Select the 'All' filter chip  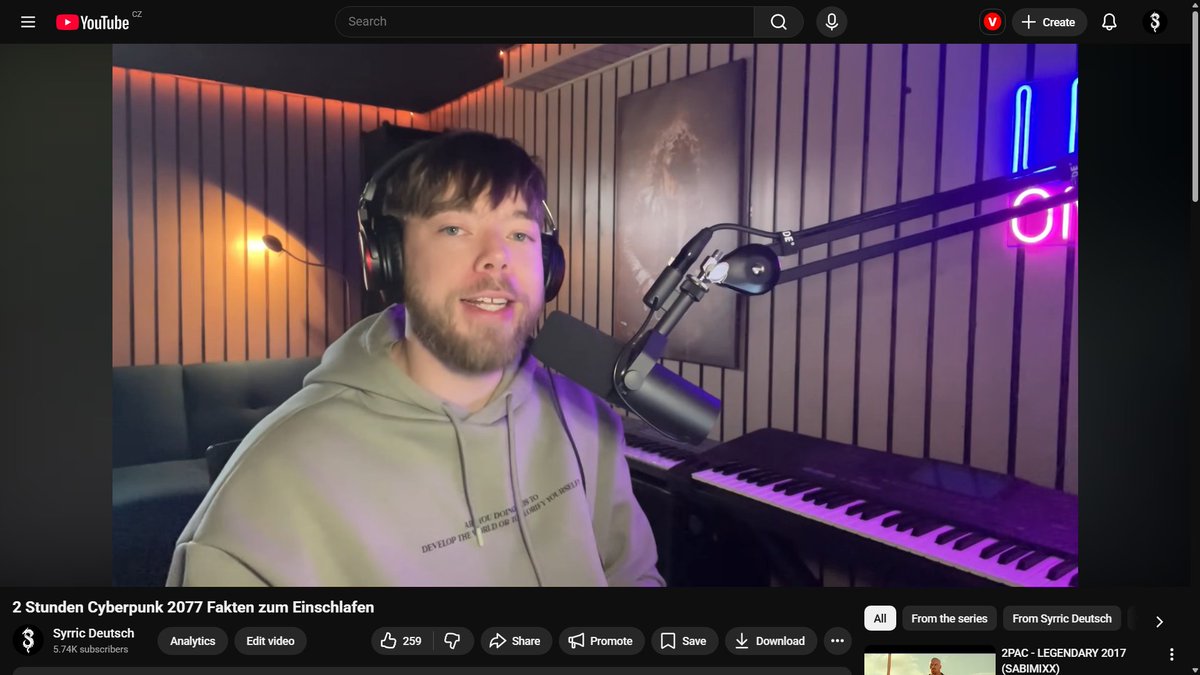coord(879,618)
